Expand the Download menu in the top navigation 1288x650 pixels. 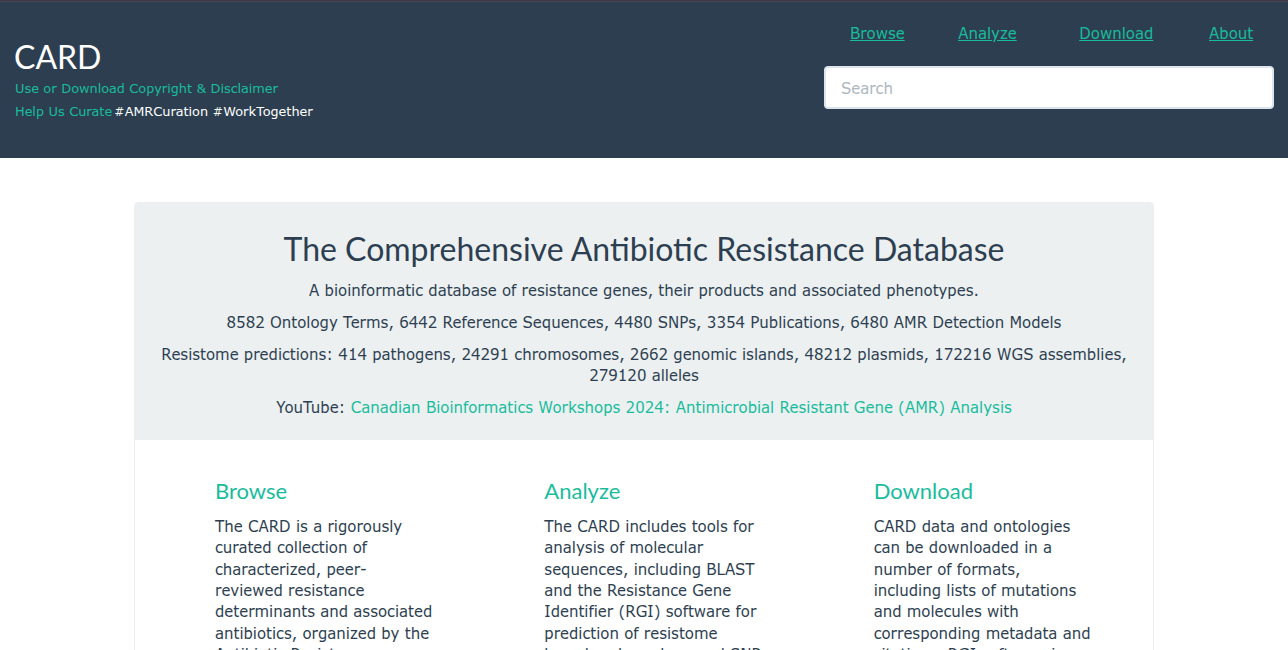pyautogui.click(x=1116, y=33)
